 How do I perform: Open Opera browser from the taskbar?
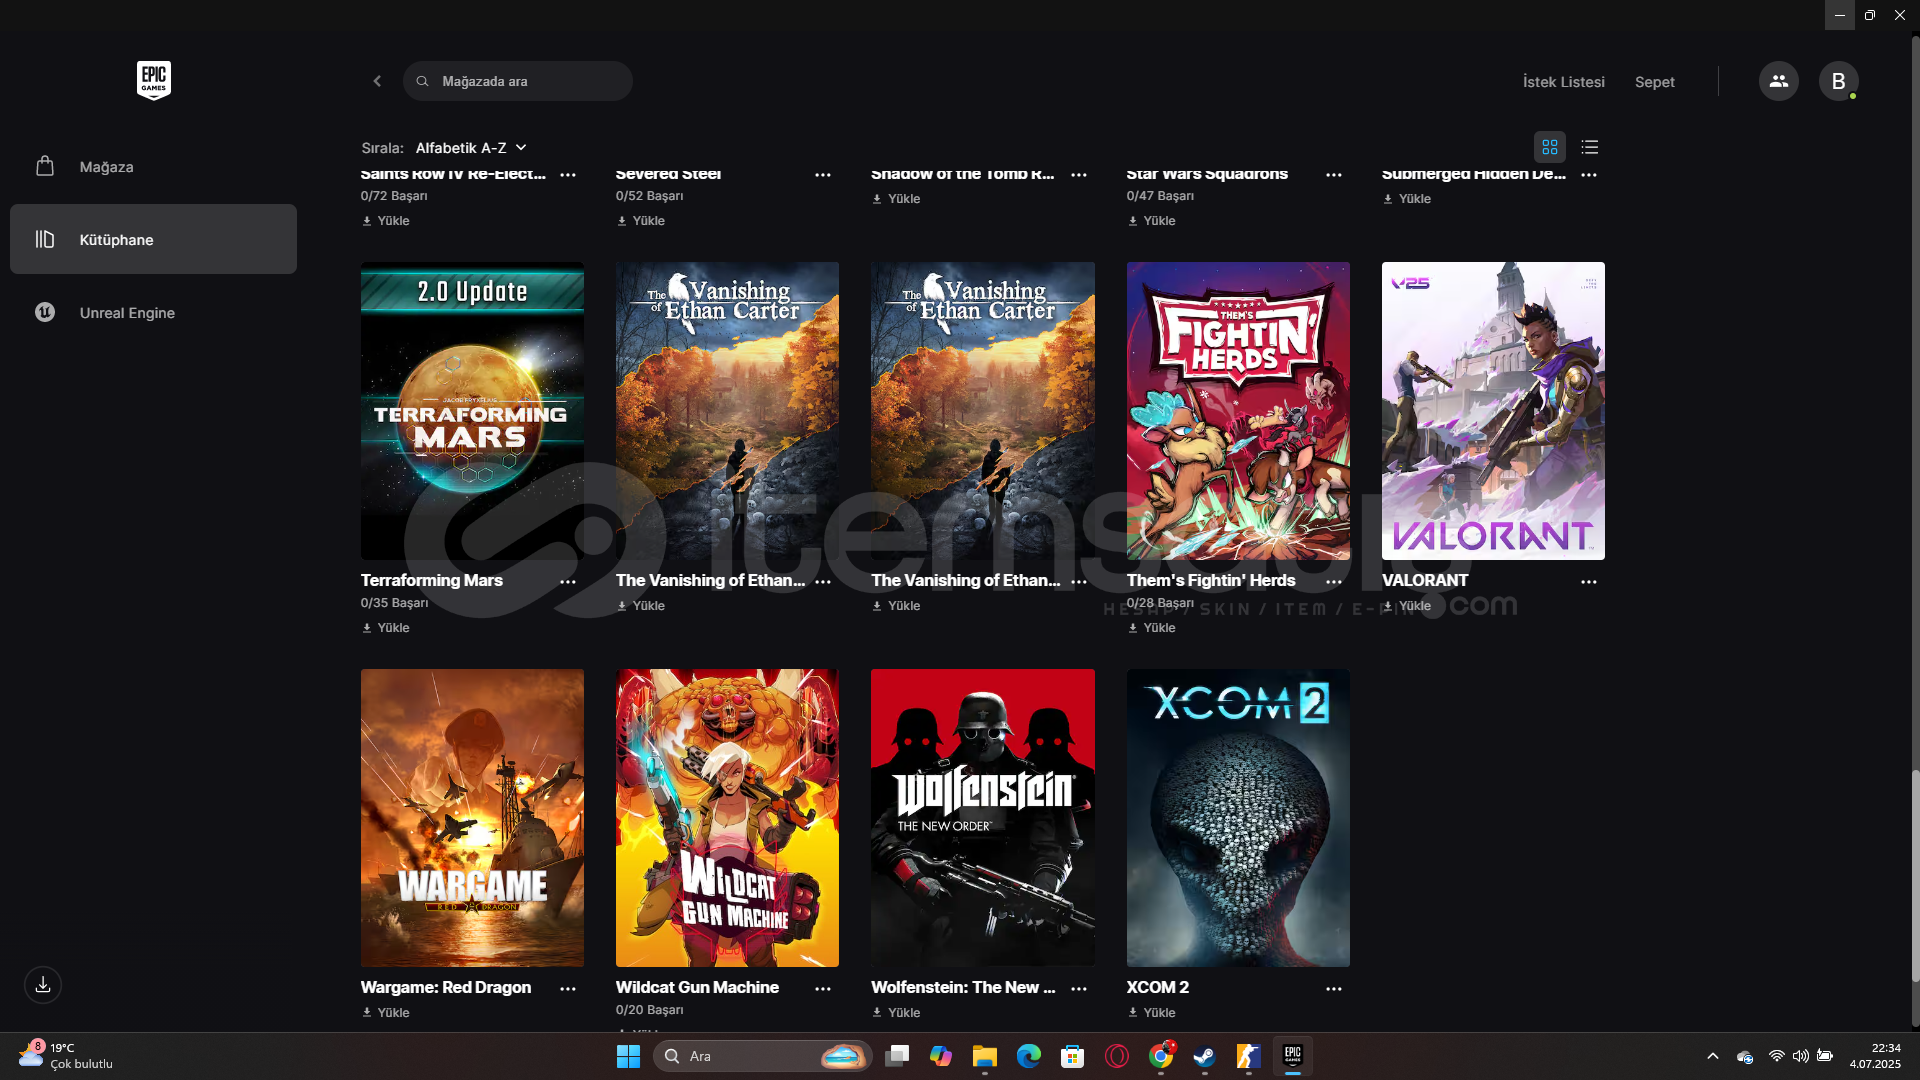click(x=1117, y=1056)
